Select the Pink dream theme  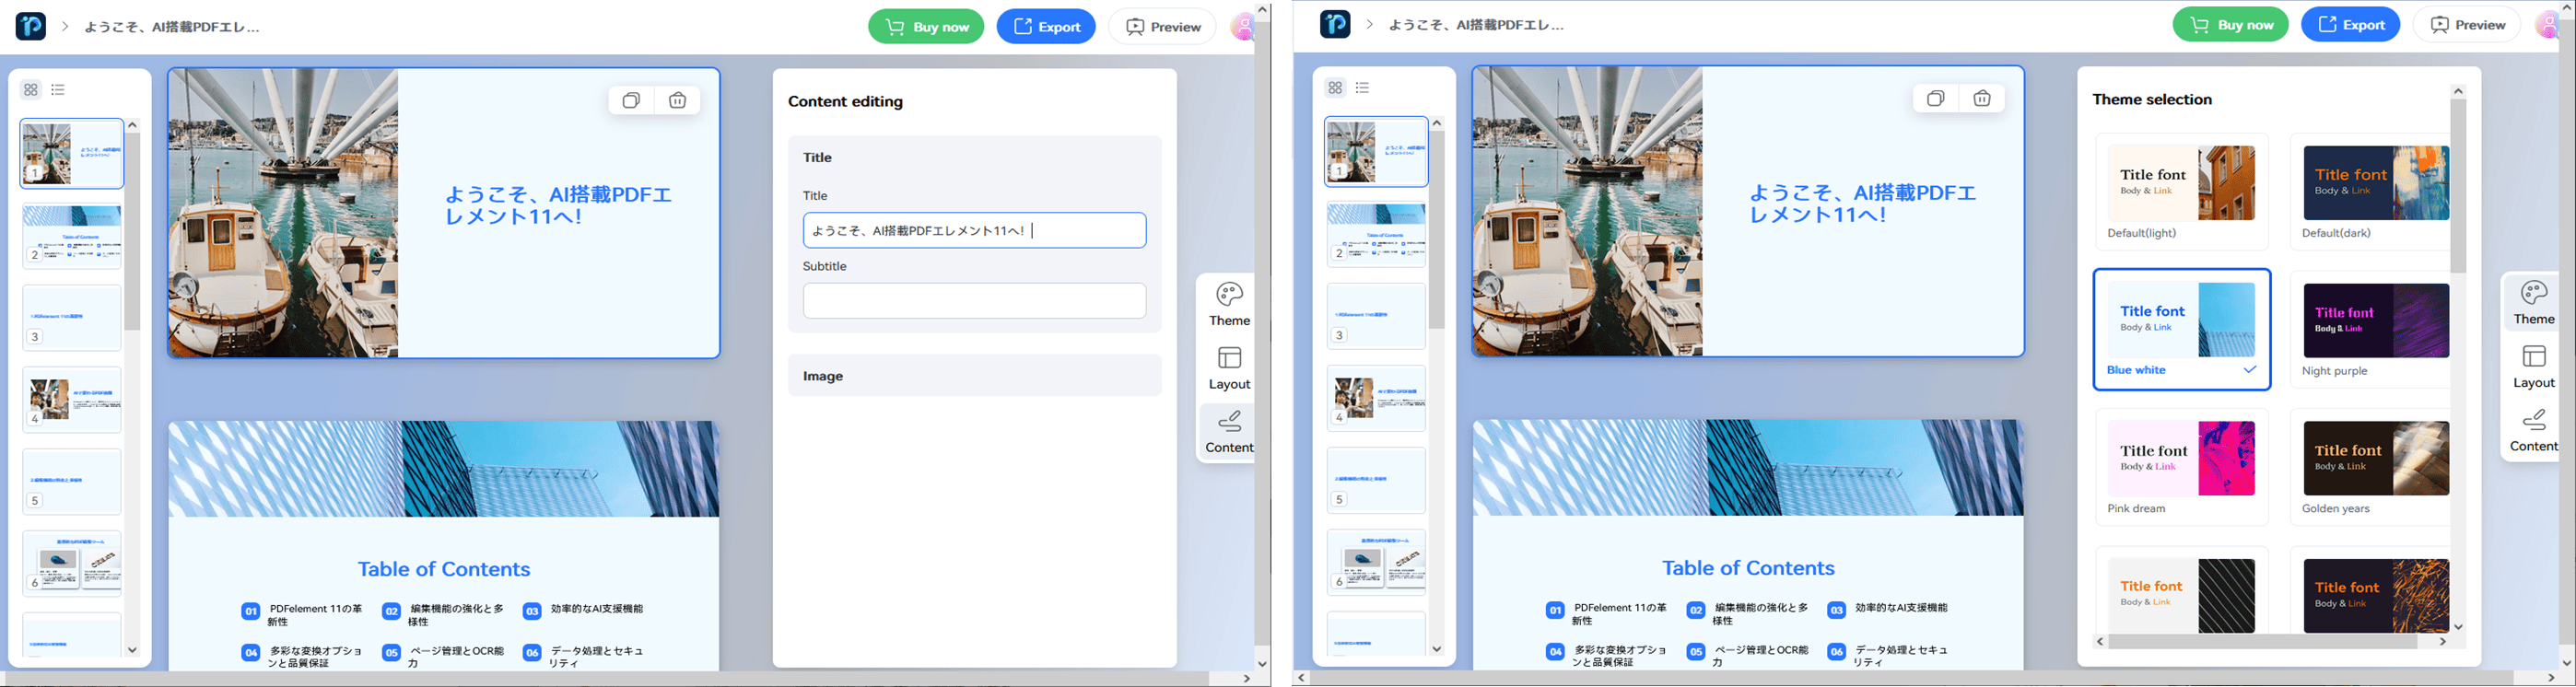click(2181, 467)
